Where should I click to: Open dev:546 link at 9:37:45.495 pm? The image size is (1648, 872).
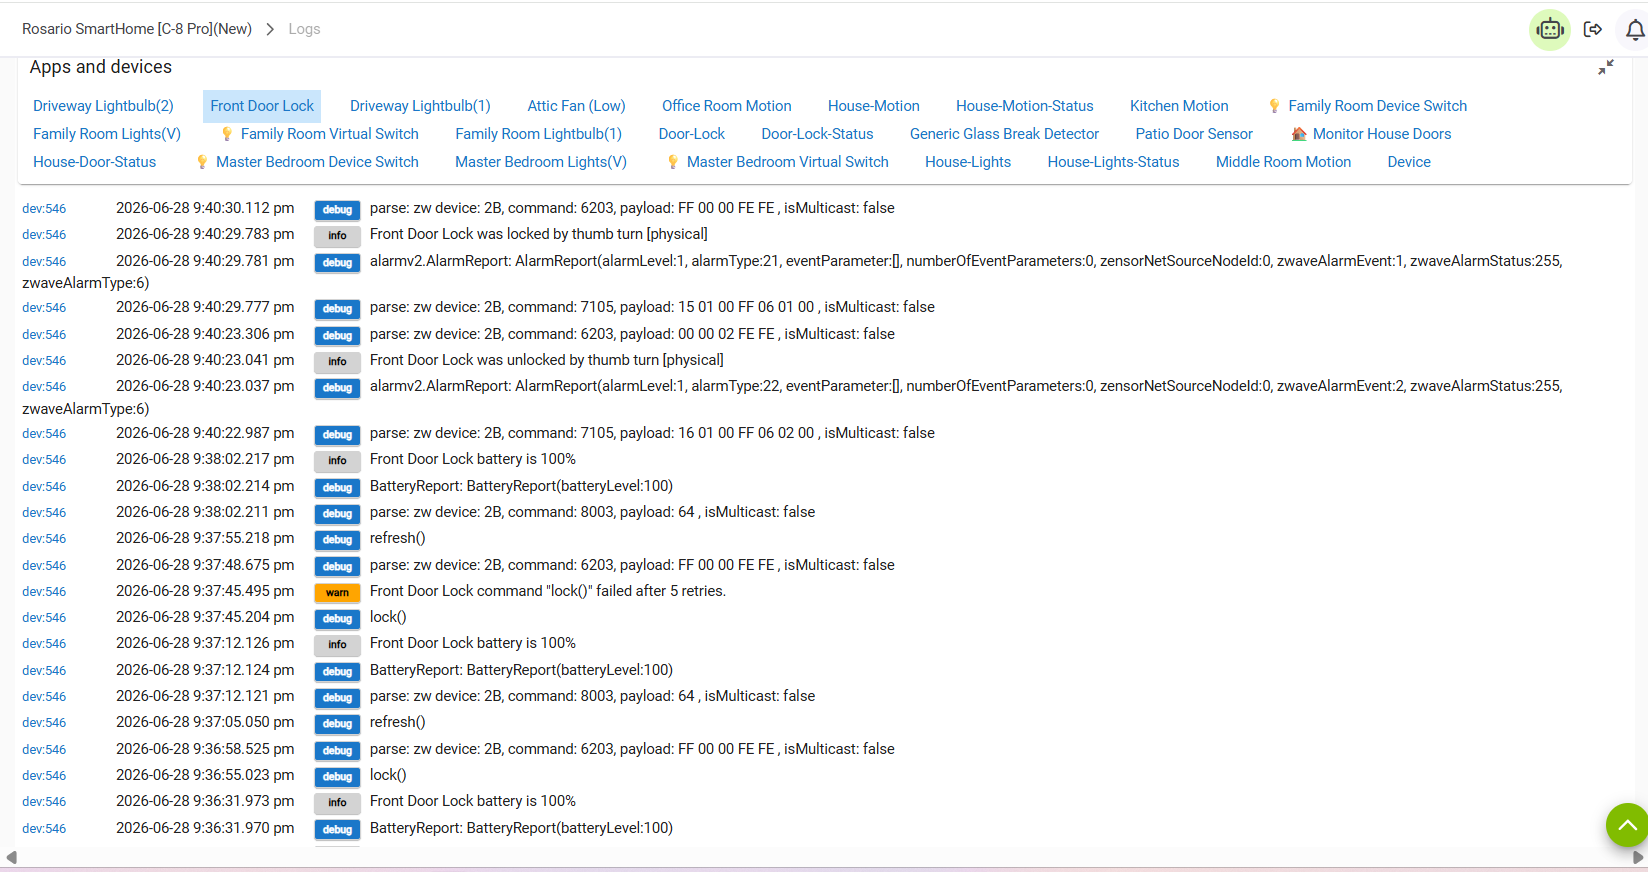pyautogui.click(x=44, y=592)
